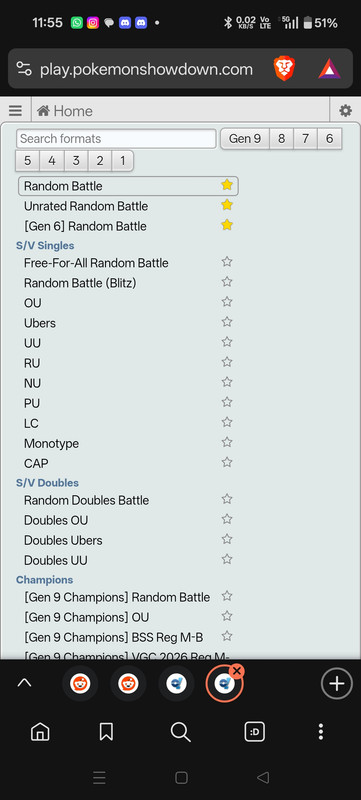Tap site settings icon in address bar
The height and width of the screenshot is (800, 361).
(x=24, y=68)
